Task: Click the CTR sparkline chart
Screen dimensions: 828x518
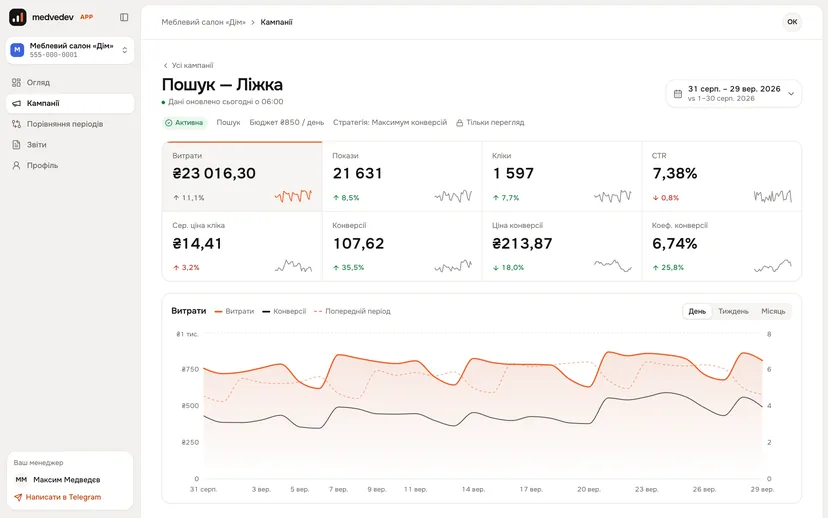Action: point(773,196)
